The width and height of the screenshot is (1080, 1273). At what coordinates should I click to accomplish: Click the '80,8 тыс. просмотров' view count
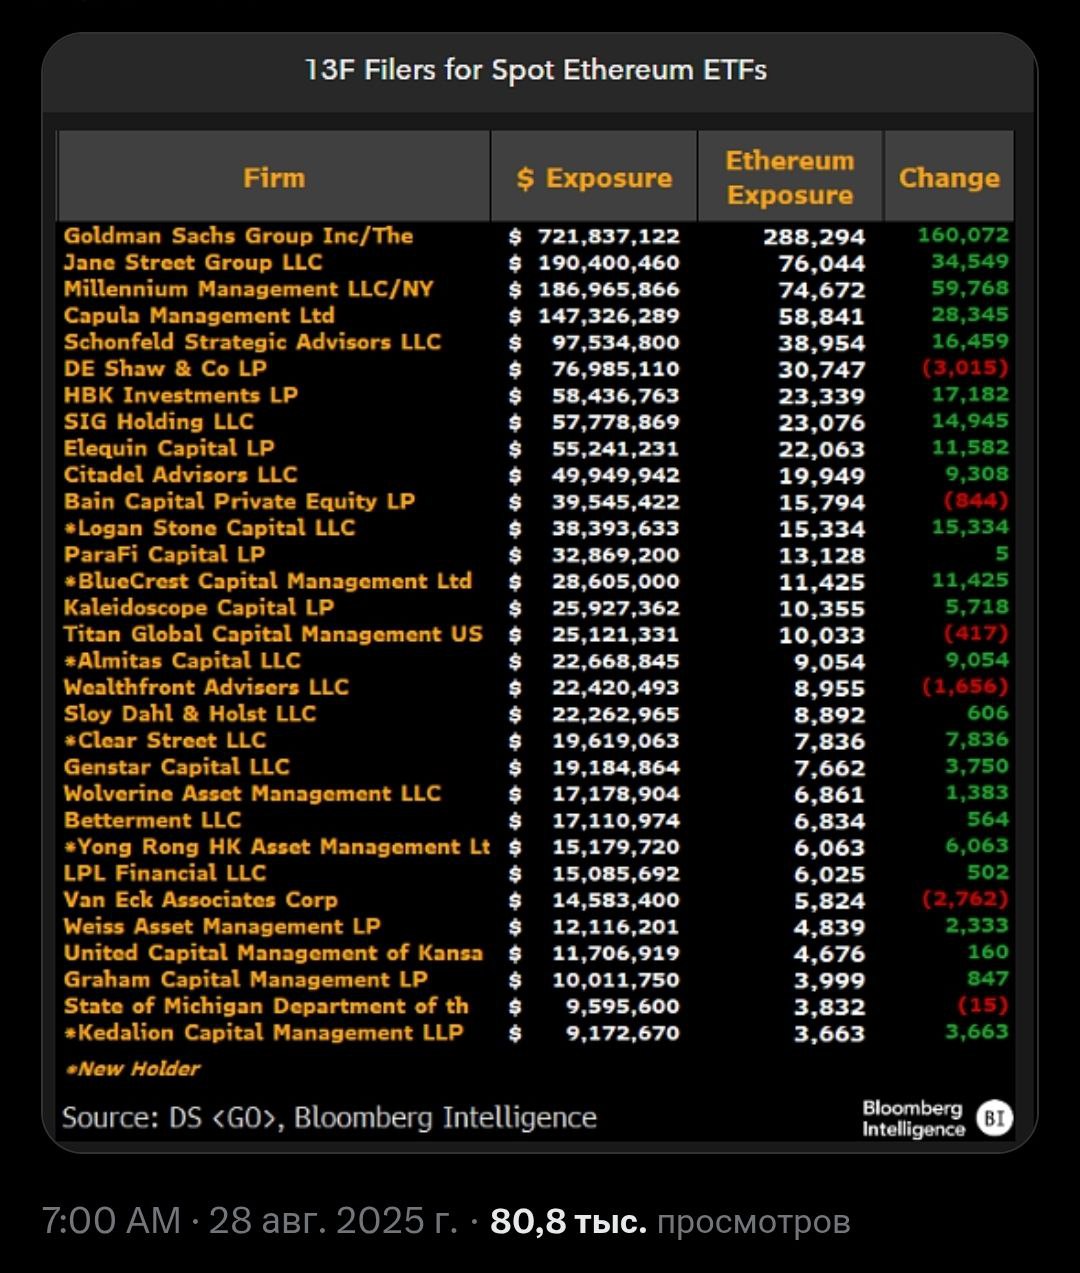click(x=670, y=1221)
